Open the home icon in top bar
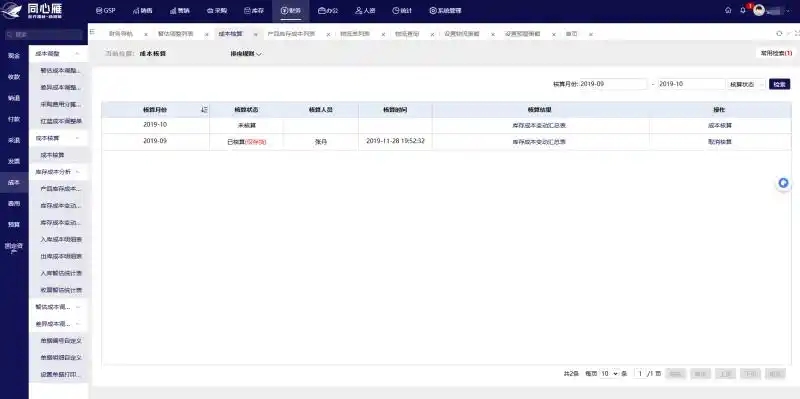The height and width of the screenshot is (399, 800). 728,10
